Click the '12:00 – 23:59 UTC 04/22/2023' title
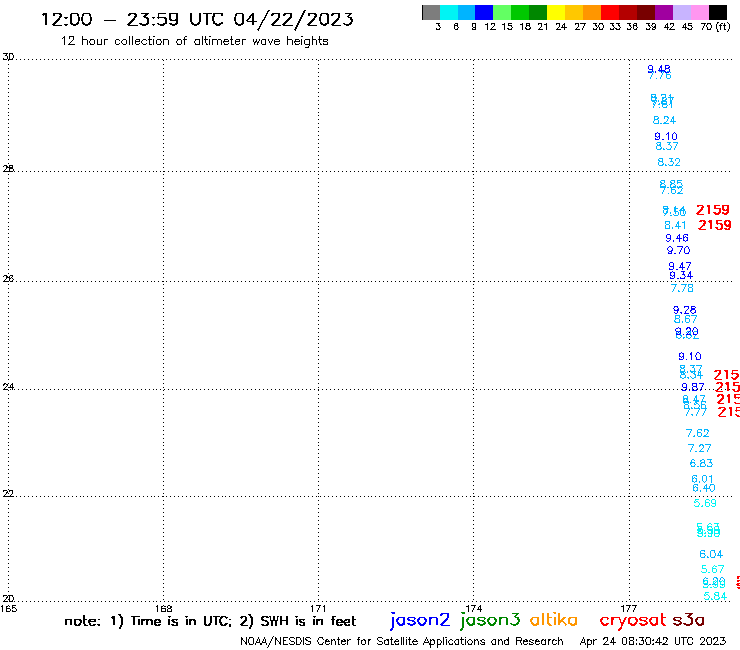The width and height of the screenshot is (740, 650). (x=197, y=20)
